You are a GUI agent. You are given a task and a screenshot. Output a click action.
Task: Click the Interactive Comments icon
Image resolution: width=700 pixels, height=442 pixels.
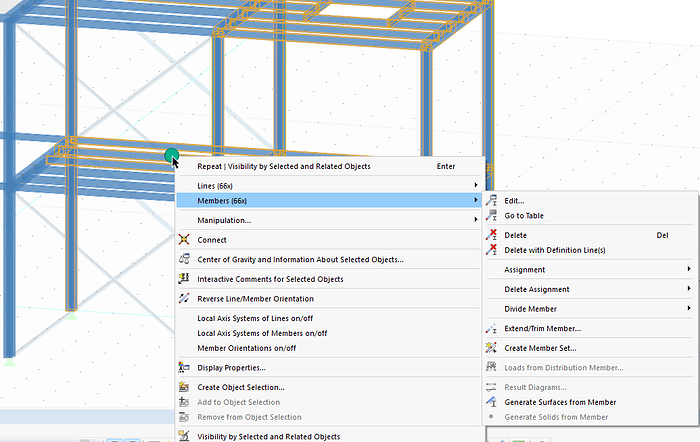coord(184,279)
